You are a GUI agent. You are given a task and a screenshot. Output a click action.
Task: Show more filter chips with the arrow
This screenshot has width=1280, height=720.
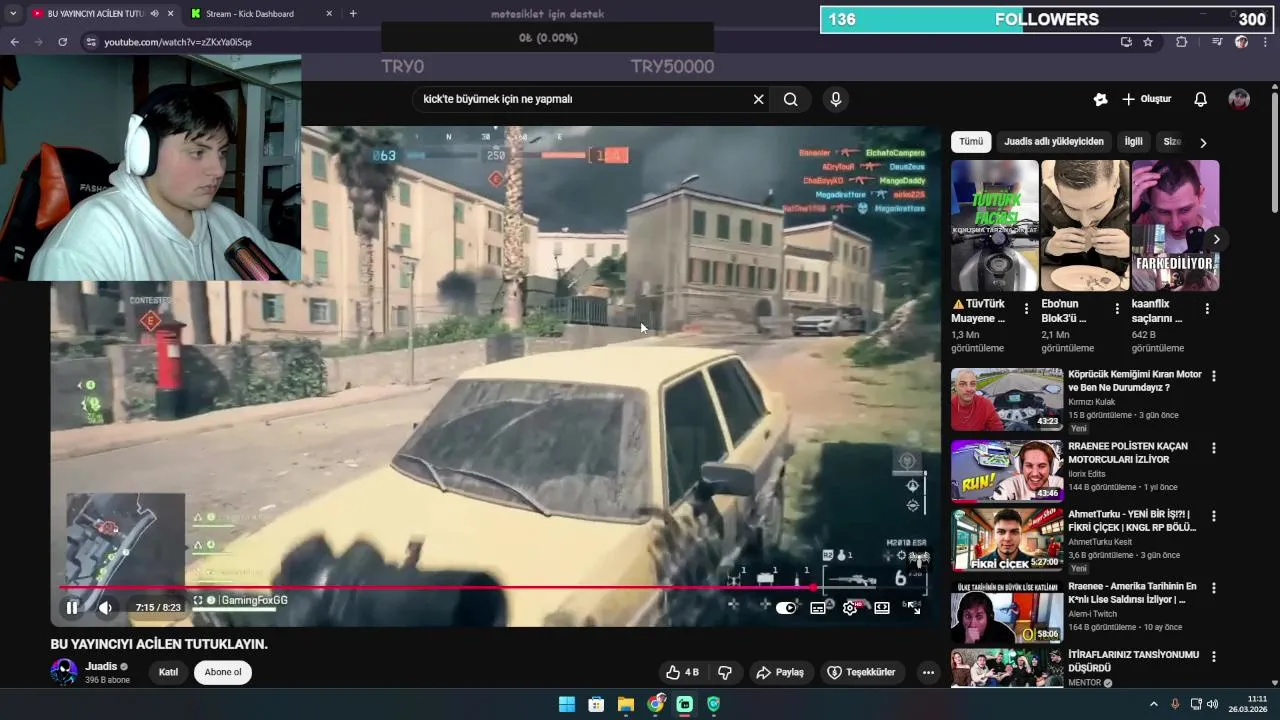(1203, 143)
